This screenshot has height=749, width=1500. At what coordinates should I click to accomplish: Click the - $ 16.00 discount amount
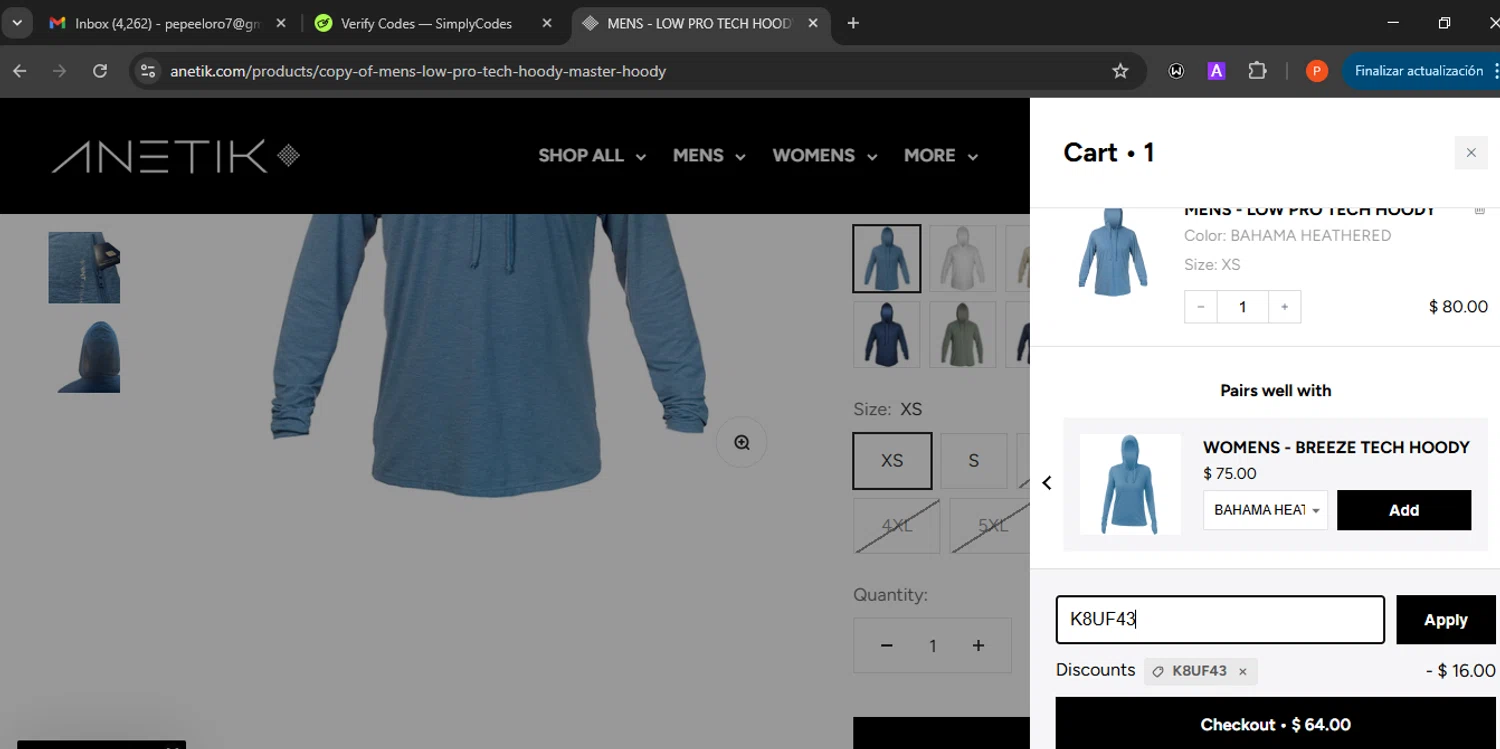click(1460, 671)
